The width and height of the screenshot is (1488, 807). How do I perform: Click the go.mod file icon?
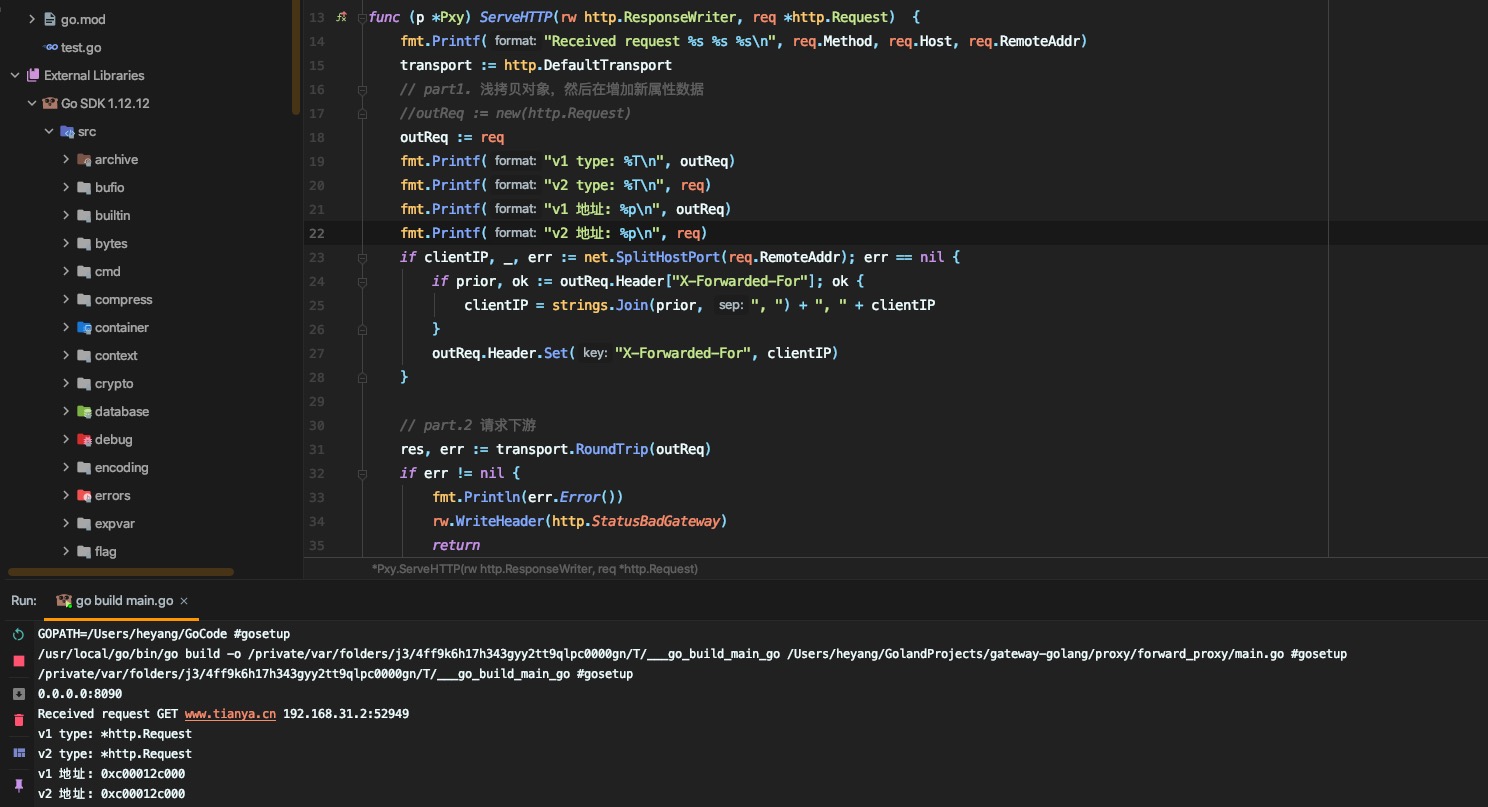click(50, 19)
